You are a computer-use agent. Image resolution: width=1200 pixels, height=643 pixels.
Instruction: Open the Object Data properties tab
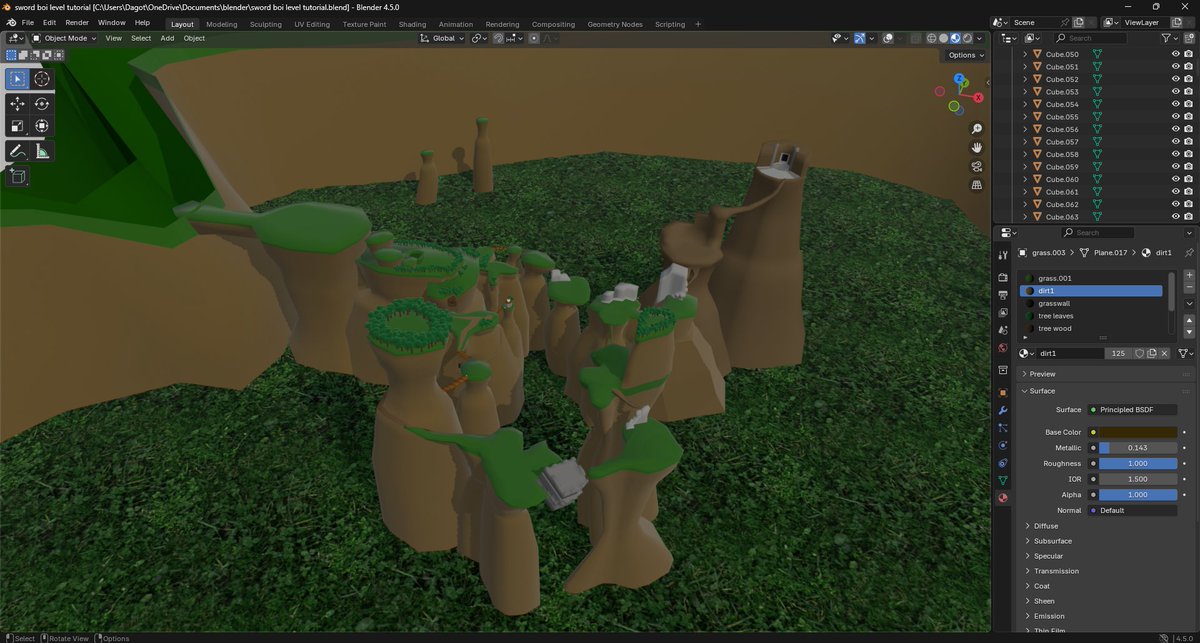pyautogui.click(x=1003, y=480)
